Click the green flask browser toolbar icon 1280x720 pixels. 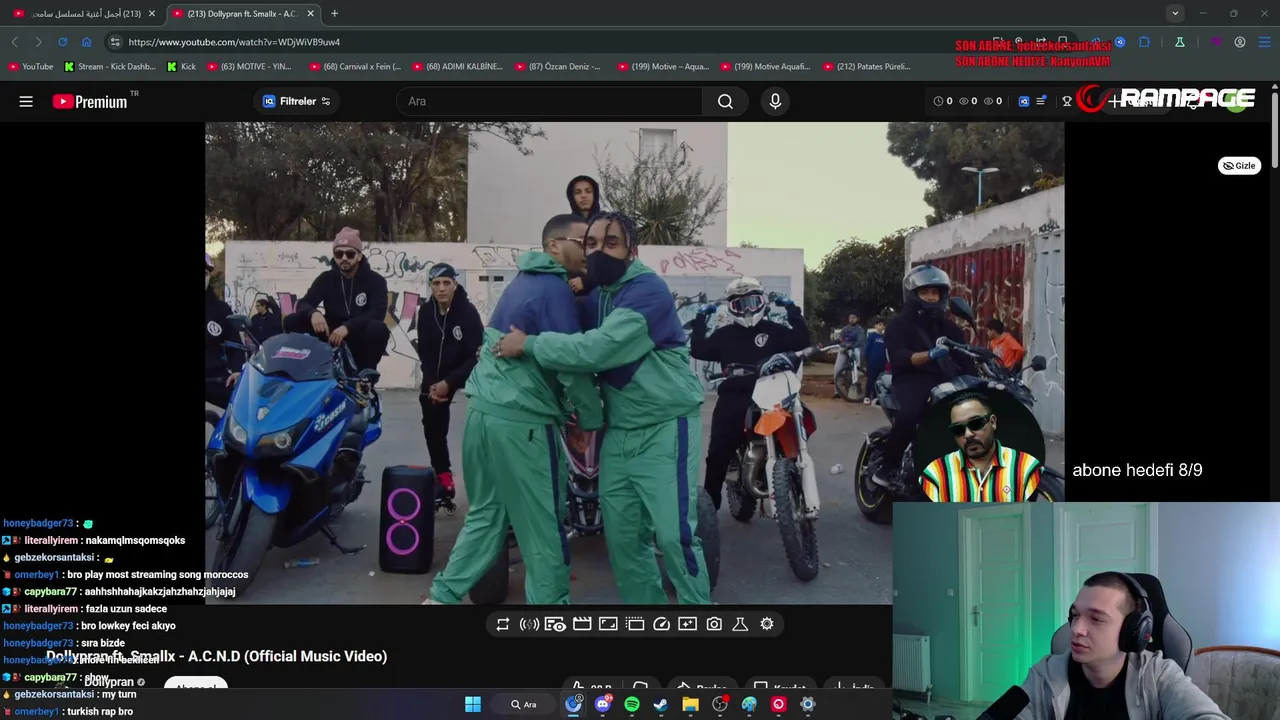(1180, 42)
